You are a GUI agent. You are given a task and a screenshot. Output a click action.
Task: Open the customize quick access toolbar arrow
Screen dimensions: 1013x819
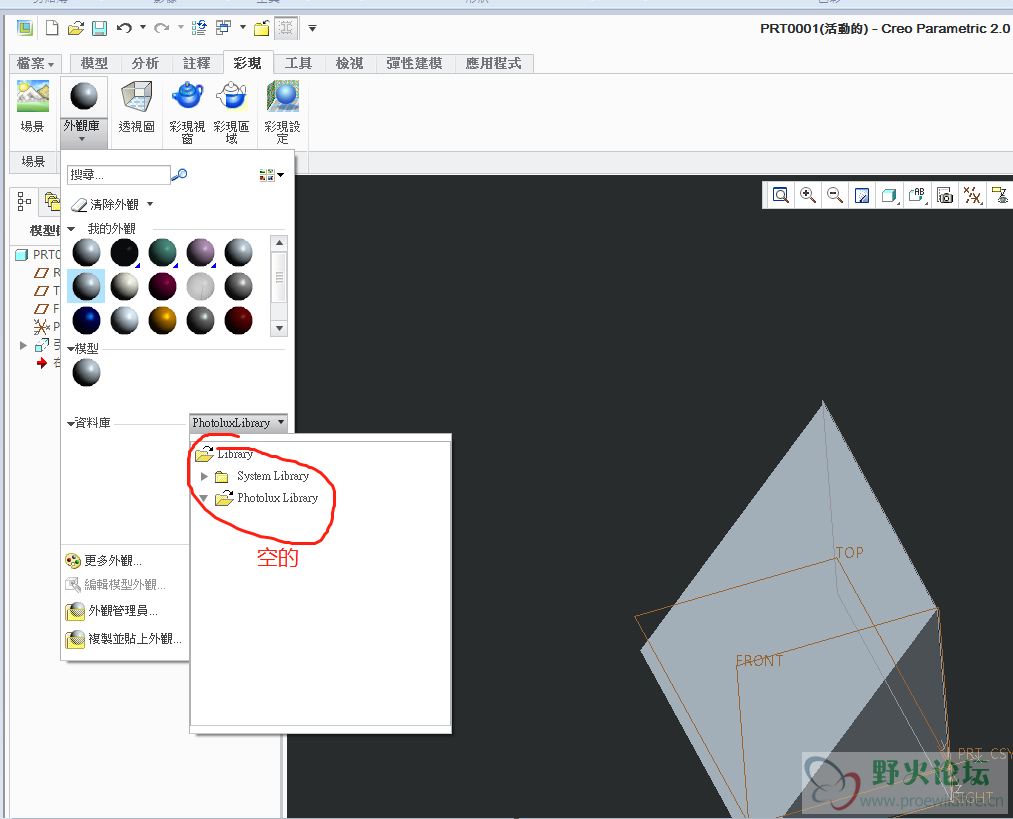(x=313, y=28)
